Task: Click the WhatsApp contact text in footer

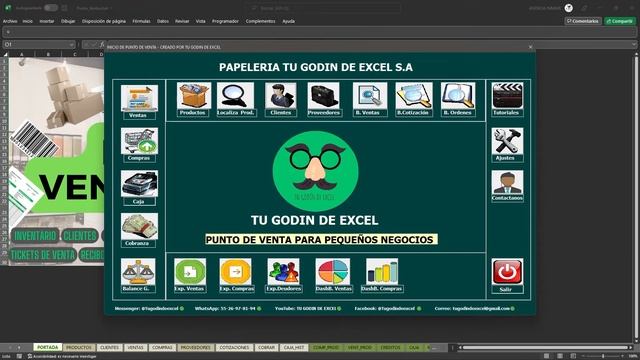Action: 225,309
